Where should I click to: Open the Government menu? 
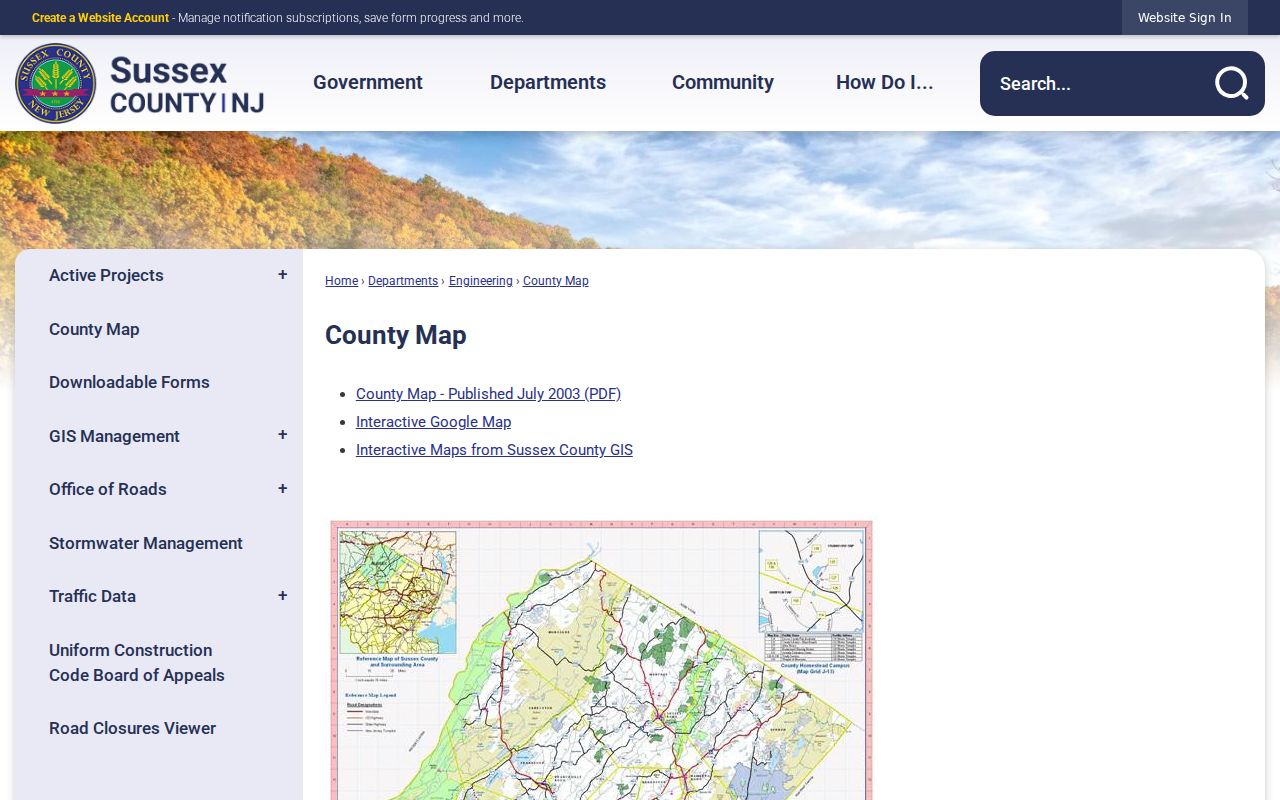click(368, 83)
